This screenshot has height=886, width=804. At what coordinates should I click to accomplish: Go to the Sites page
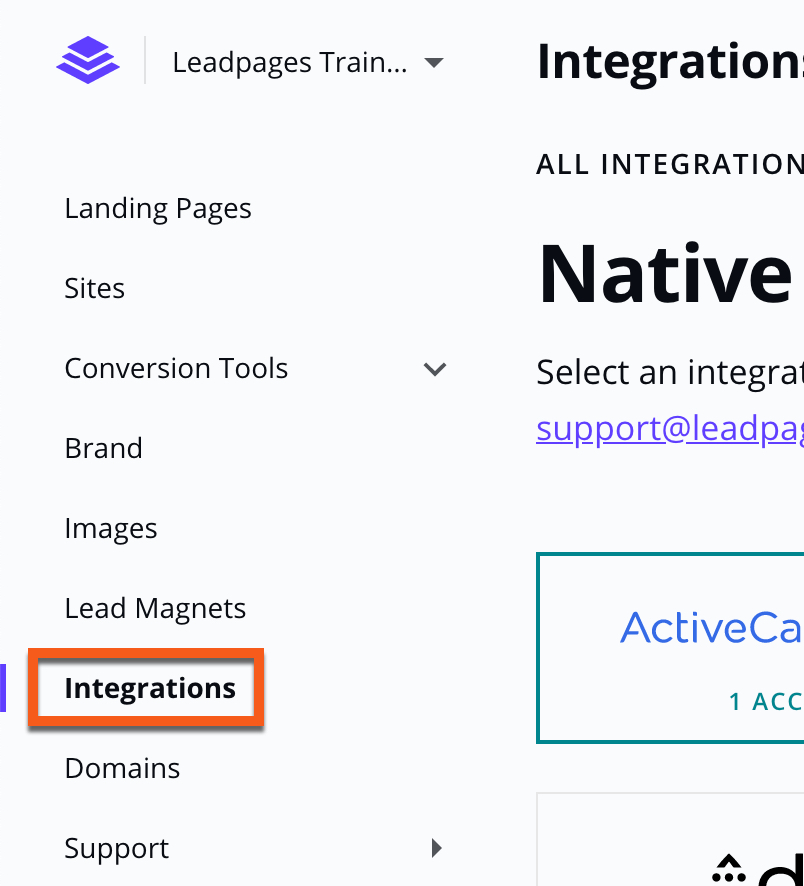tap(94, 288)
